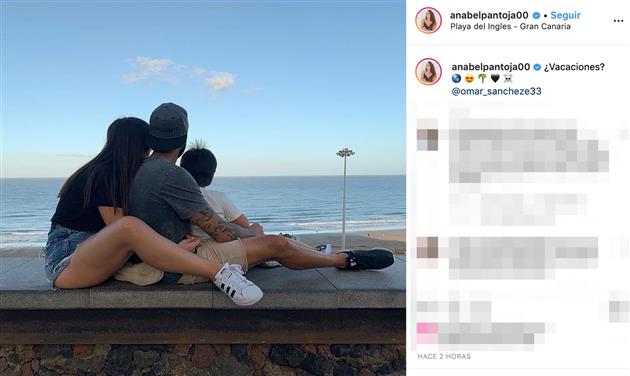Open the @omar_sancheze33 mention
630x376 pixels.
[497, 91]
